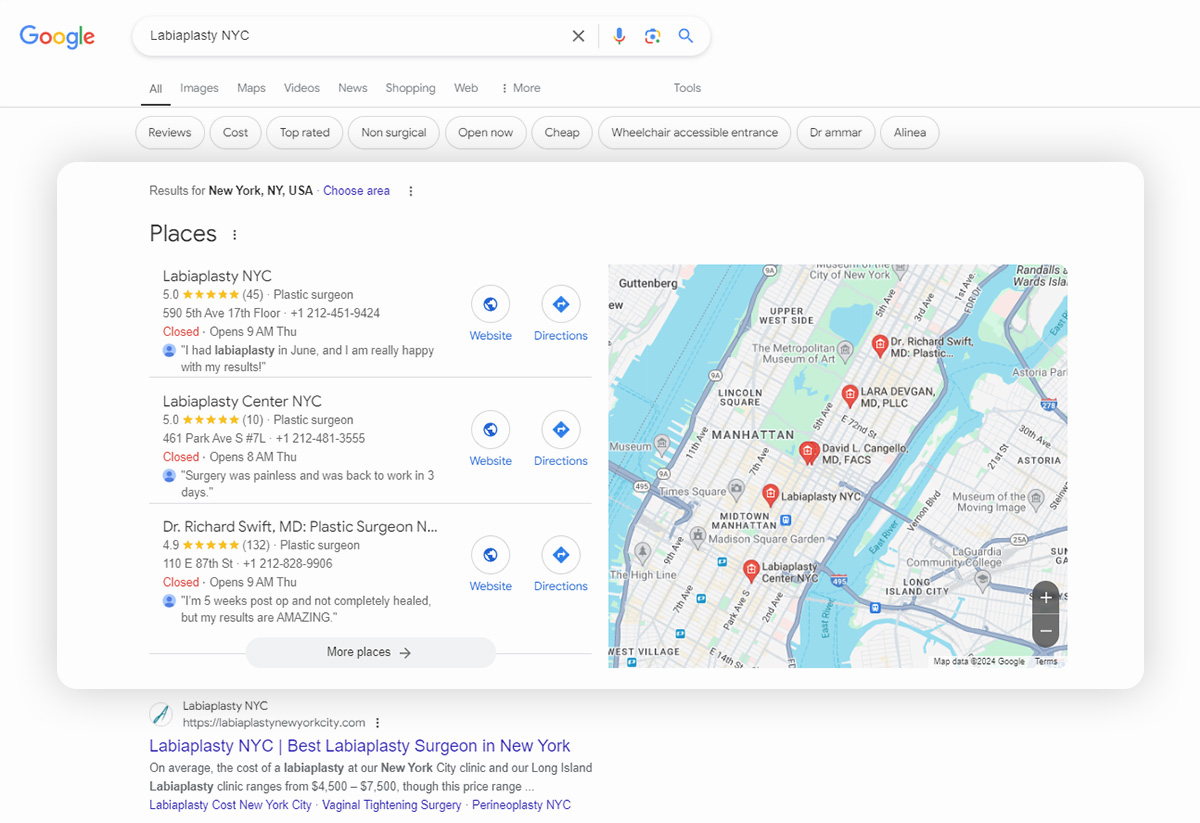Click the Choose area link
This screenshot has height=823, width=1200.
point(356,191)
